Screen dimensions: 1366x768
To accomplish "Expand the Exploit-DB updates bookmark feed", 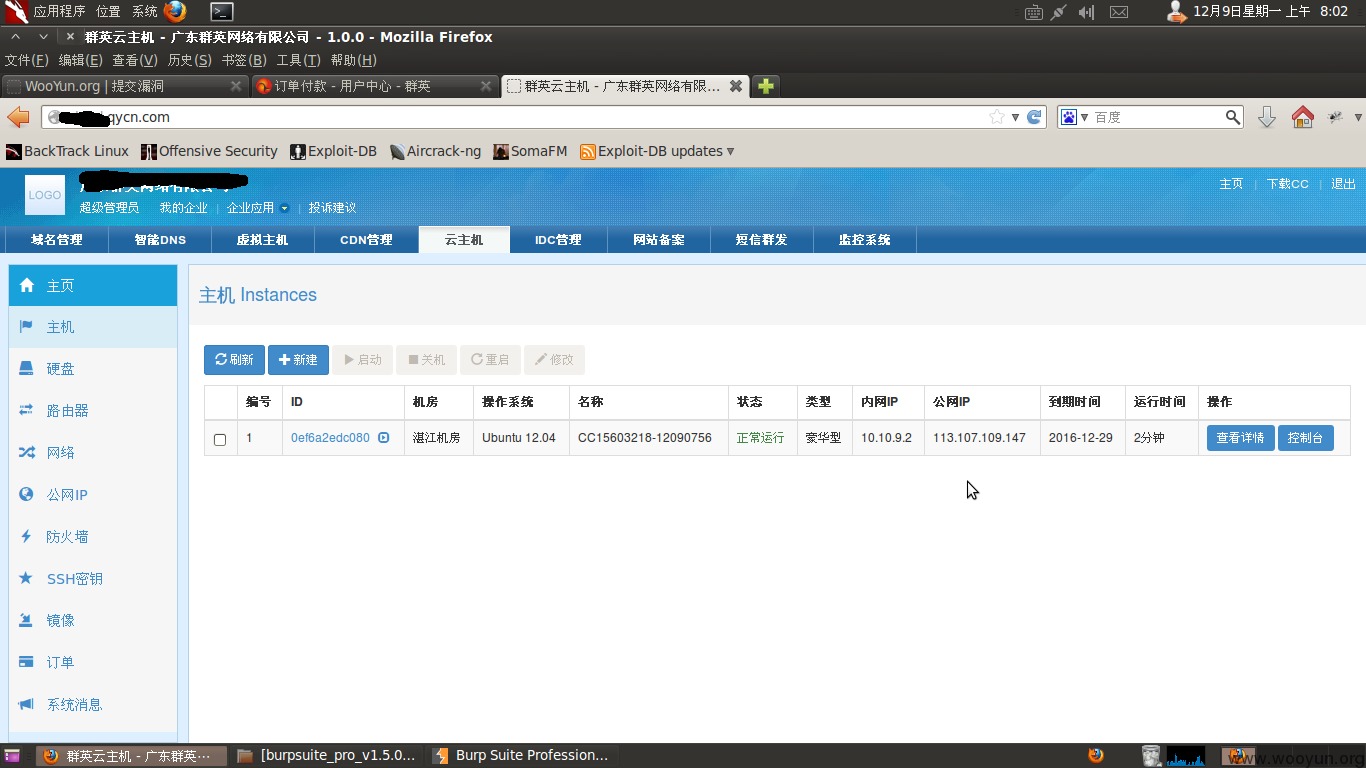I will tap(656, 151).
